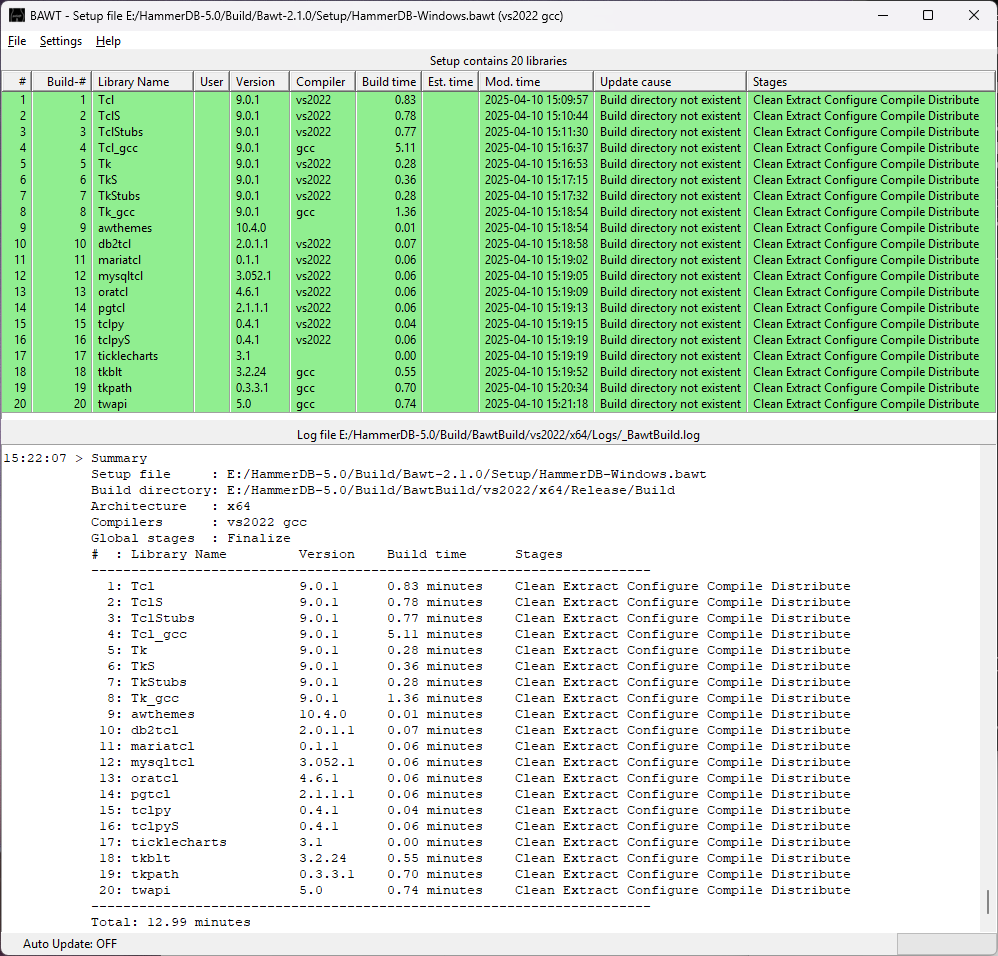Click mod time 2025-04-10 15:09:57
The image size is (998, 956).
536,100
